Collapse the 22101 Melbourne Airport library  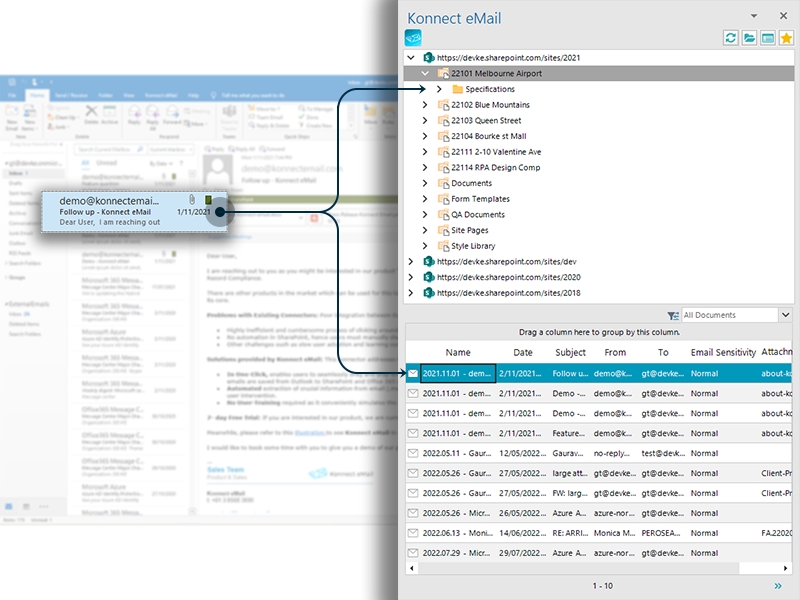point(425,73)
